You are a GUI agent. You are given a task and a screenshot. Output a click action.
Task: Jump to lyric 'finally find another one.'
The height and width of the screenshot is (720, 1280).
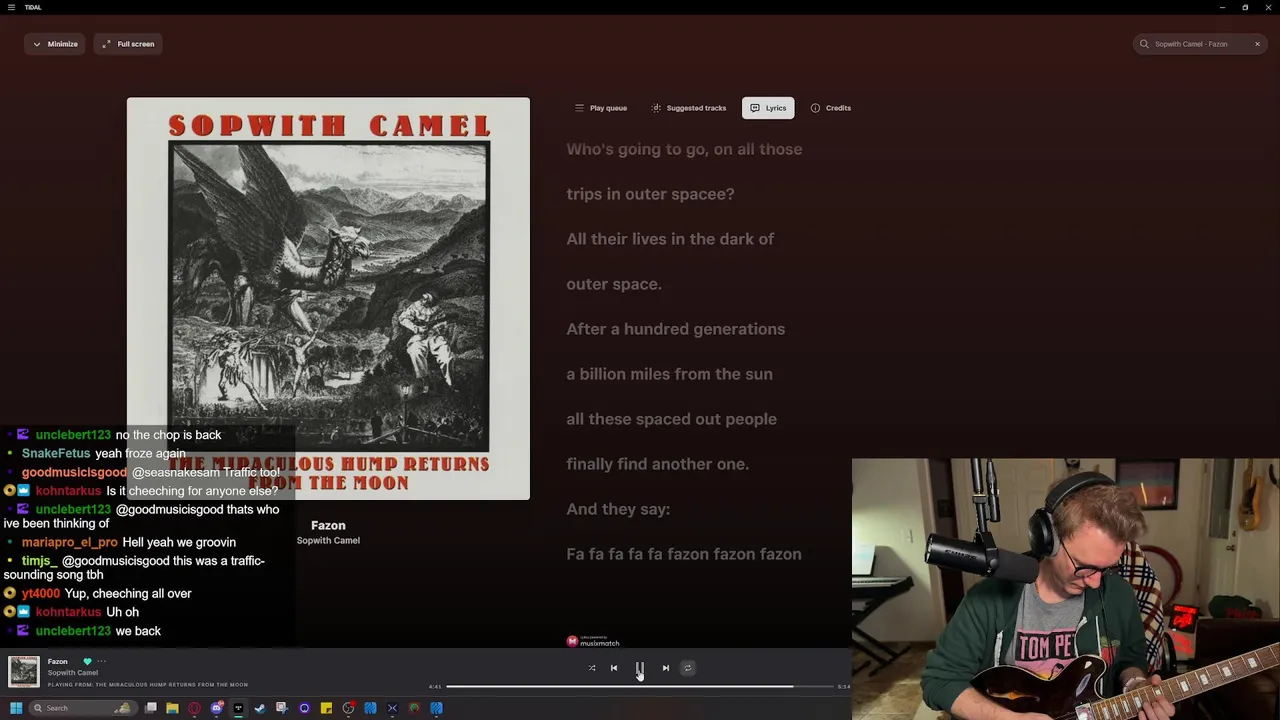pyautogui.click(x=657, y=464)
